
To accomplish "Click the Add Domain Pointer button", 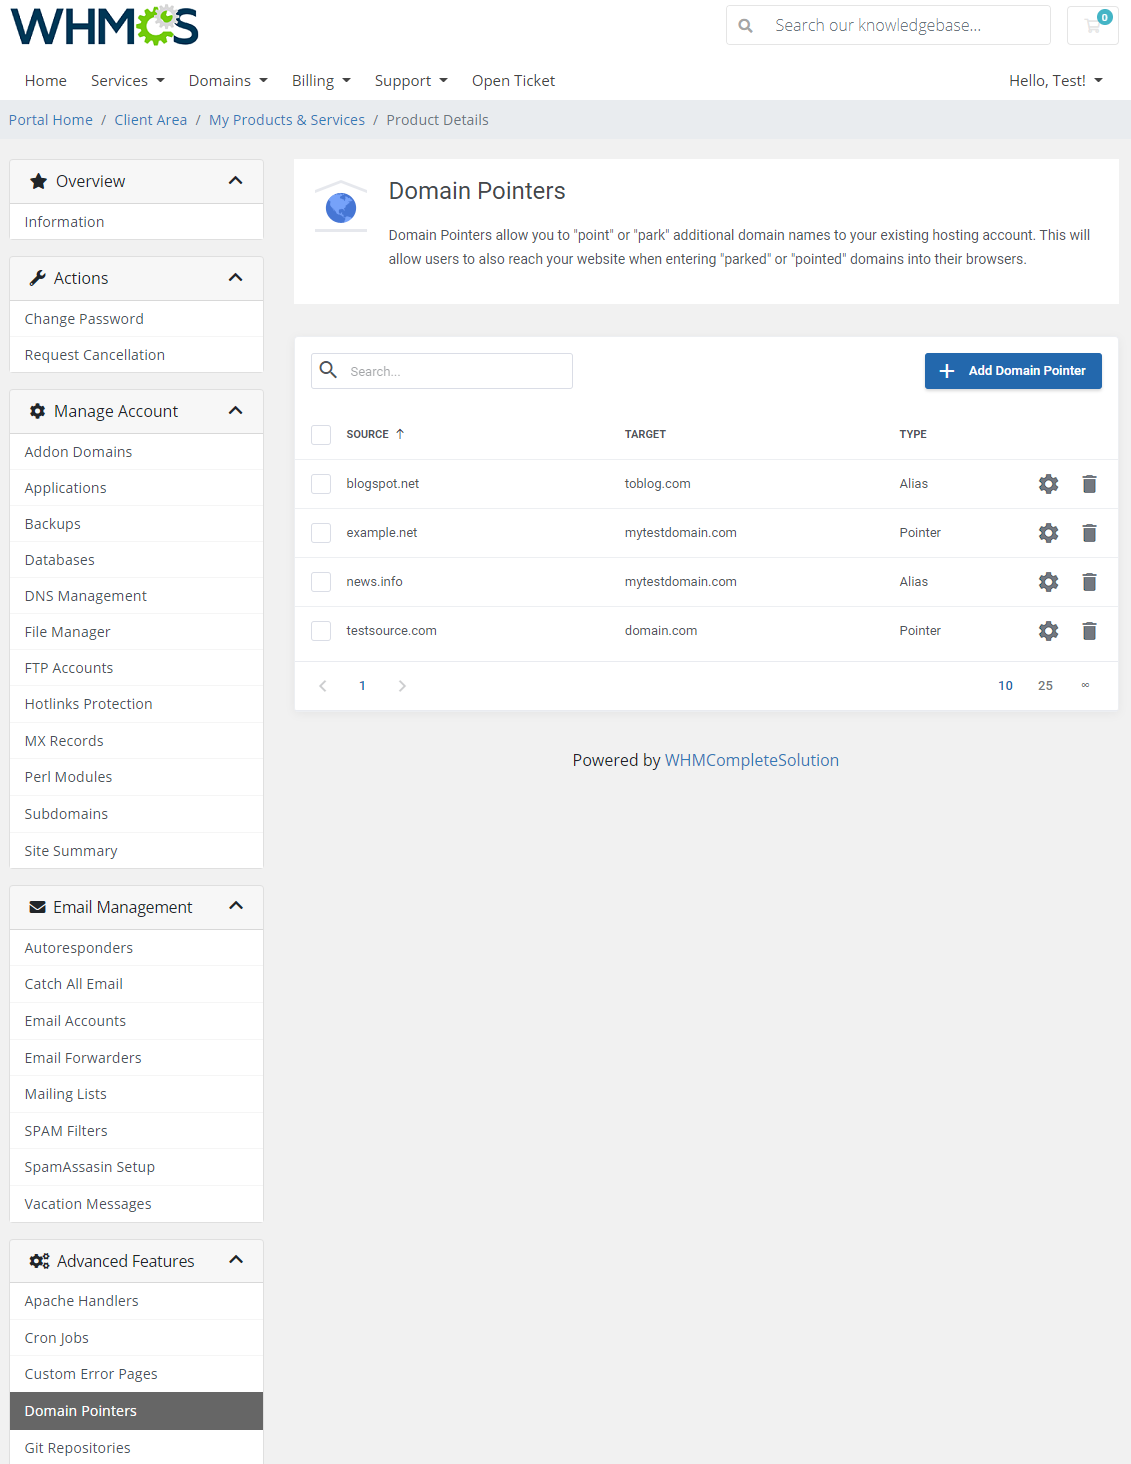I will tap(1012, 371).
